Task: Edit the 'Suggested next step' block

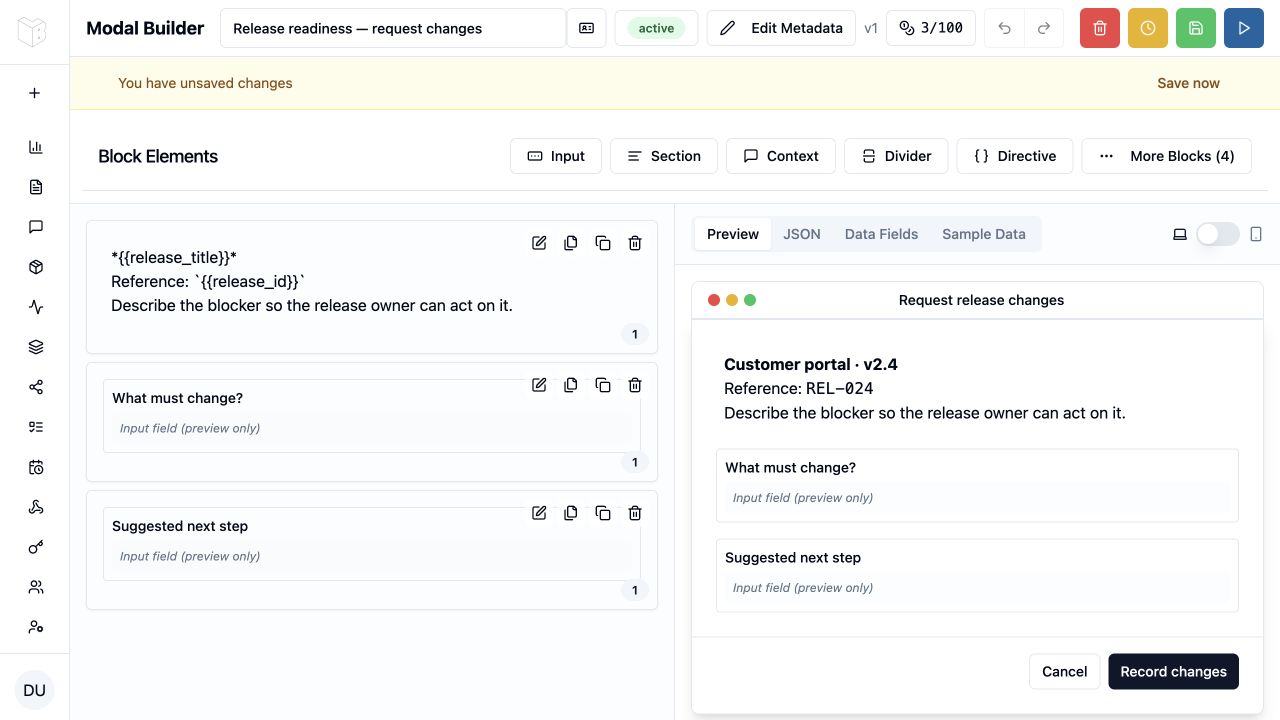Action: (x=539, y=513)
